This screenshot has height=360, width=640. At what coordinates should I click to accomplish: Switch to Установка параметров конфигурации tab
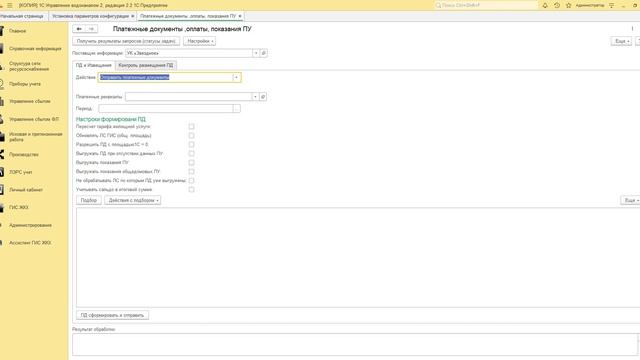(90, 16)
